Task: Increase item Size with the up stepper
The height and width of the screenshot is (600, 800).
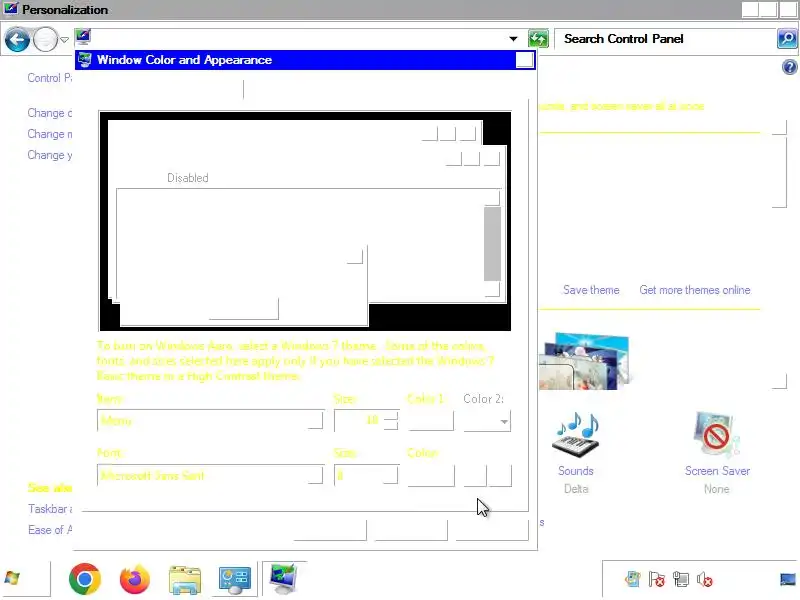Action: (x=391, y=415)
